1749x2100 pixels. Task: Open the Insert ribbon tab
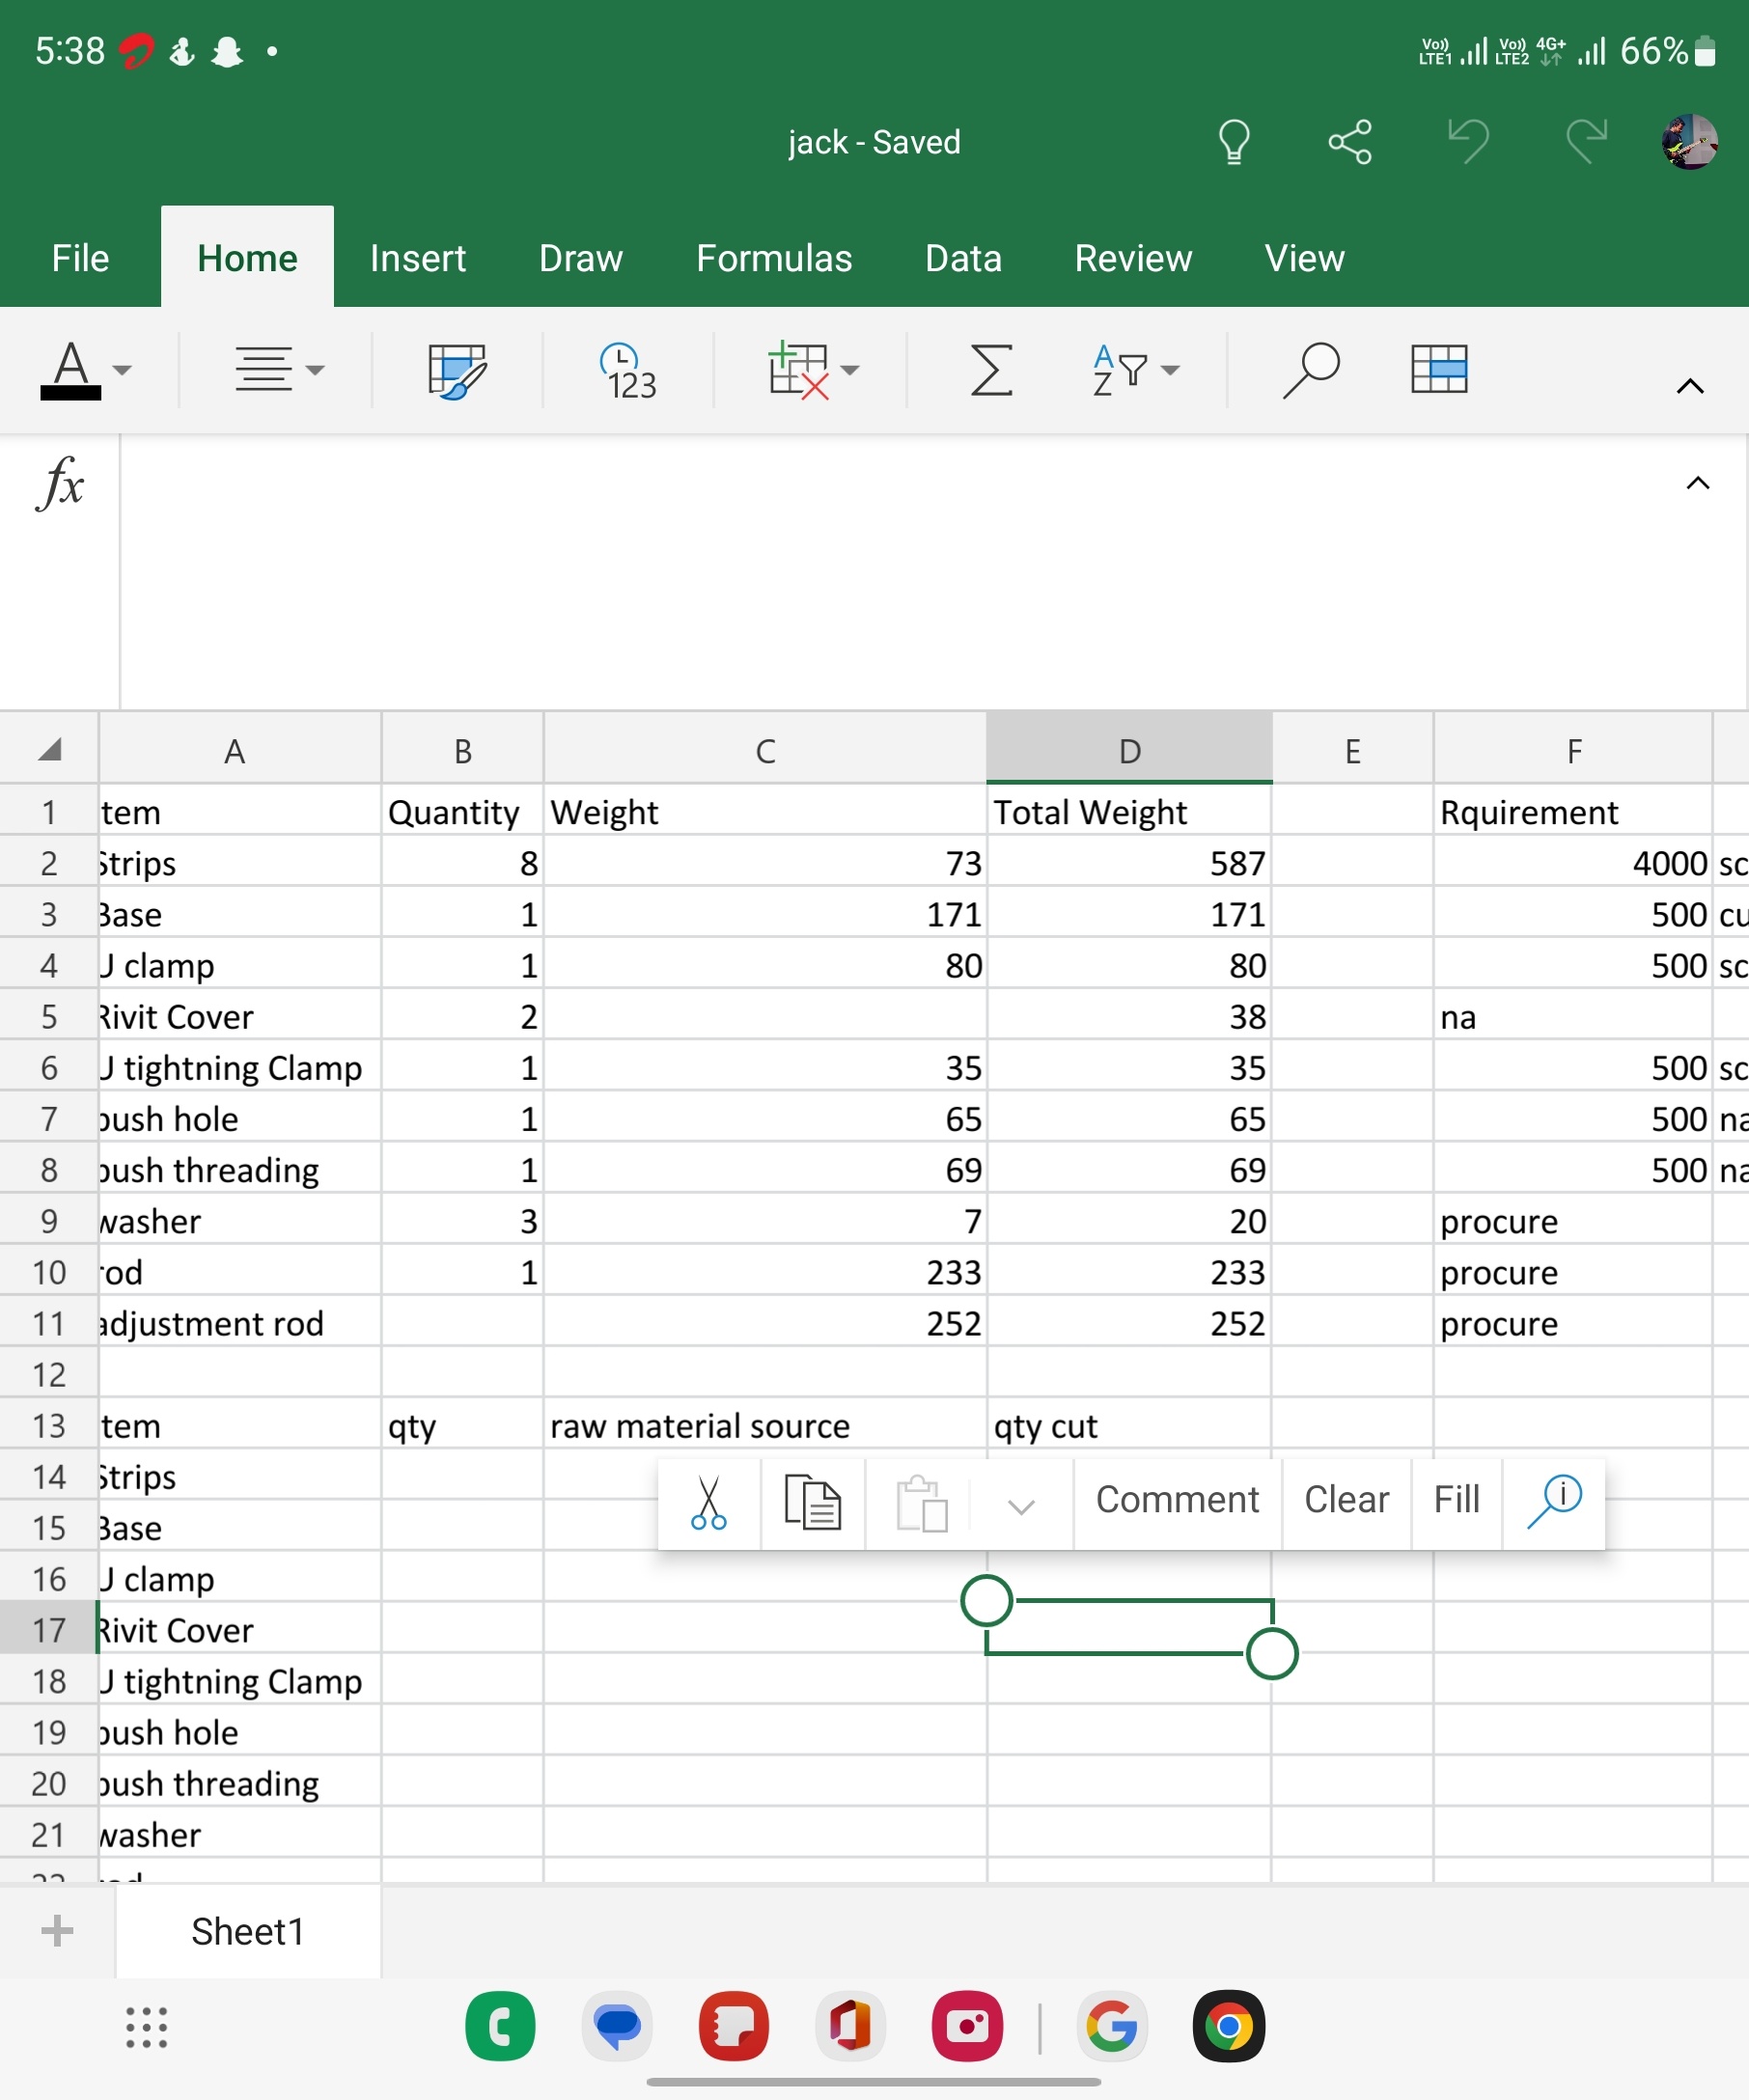click(x=418, y=258)
